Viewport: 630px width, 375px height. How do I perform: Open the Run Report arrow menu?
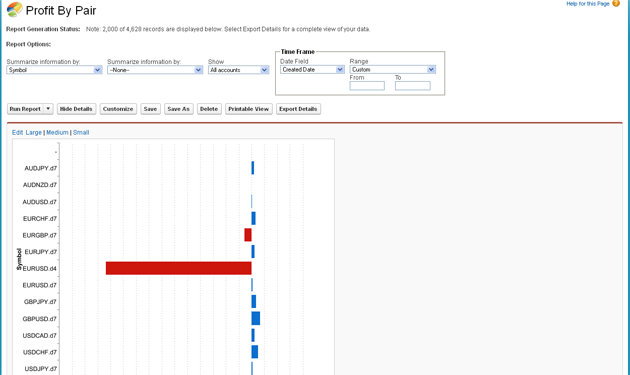click(x=48, y=109)
